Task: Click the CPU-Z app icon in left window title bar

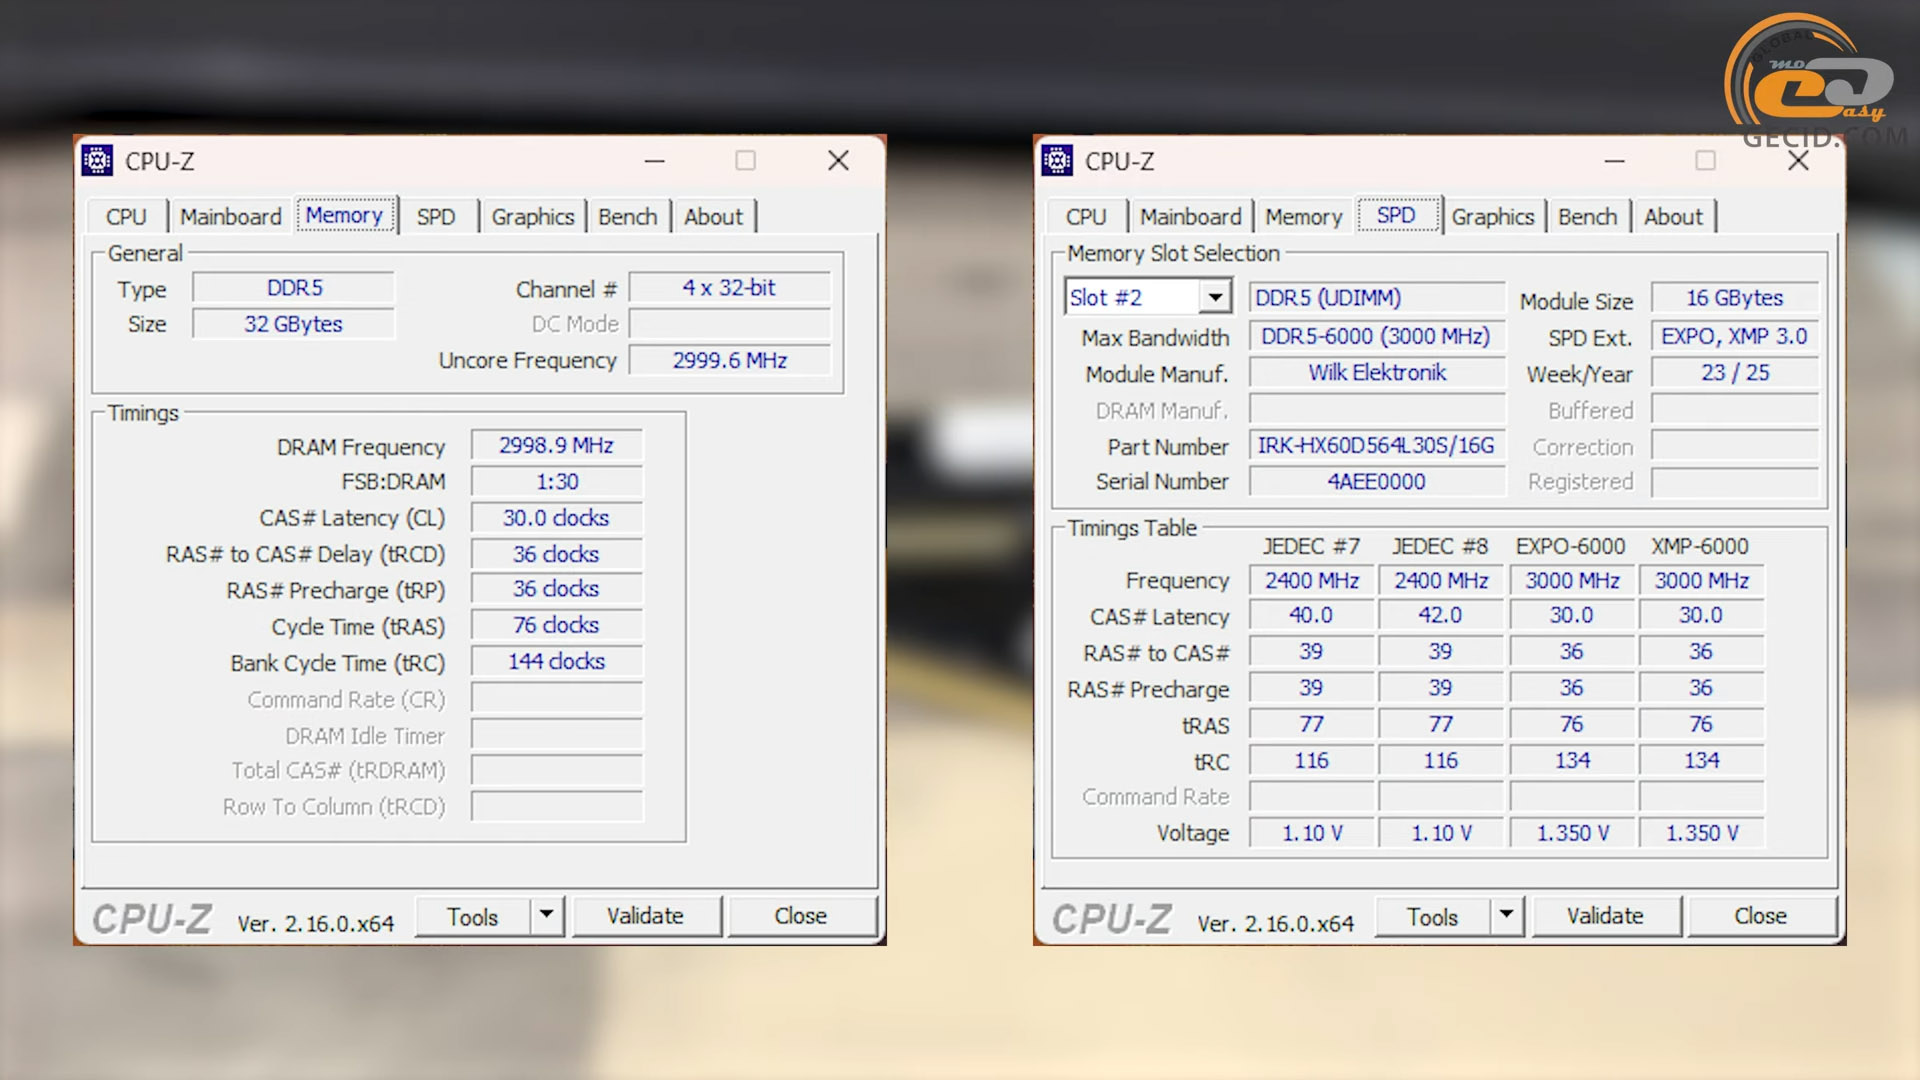Action: pos(97,161)
